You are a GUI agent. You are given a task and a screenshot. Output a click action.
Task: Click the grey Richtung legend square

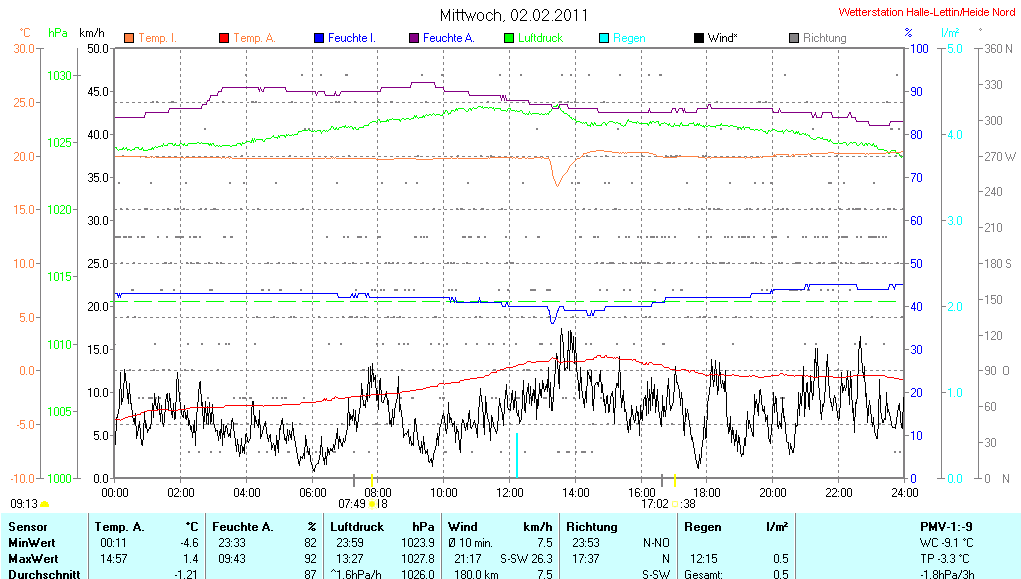click(793, 38)
